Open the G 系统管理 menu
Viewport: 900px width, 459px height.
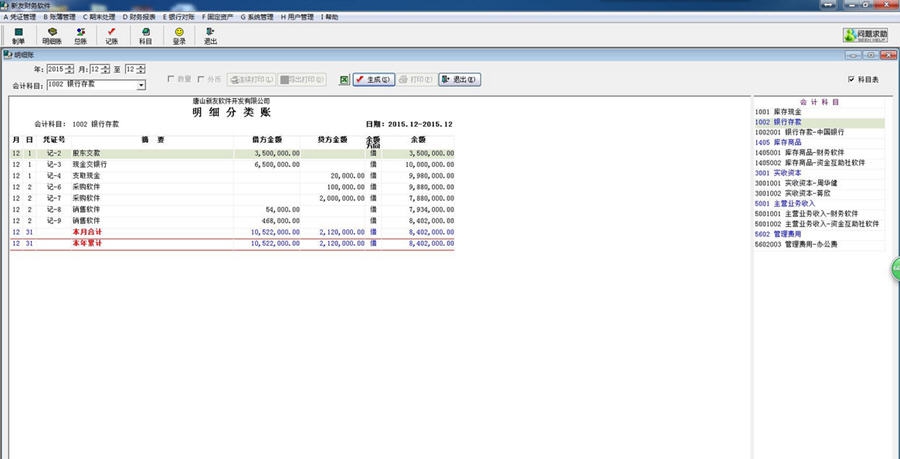(x=257, y=17)
